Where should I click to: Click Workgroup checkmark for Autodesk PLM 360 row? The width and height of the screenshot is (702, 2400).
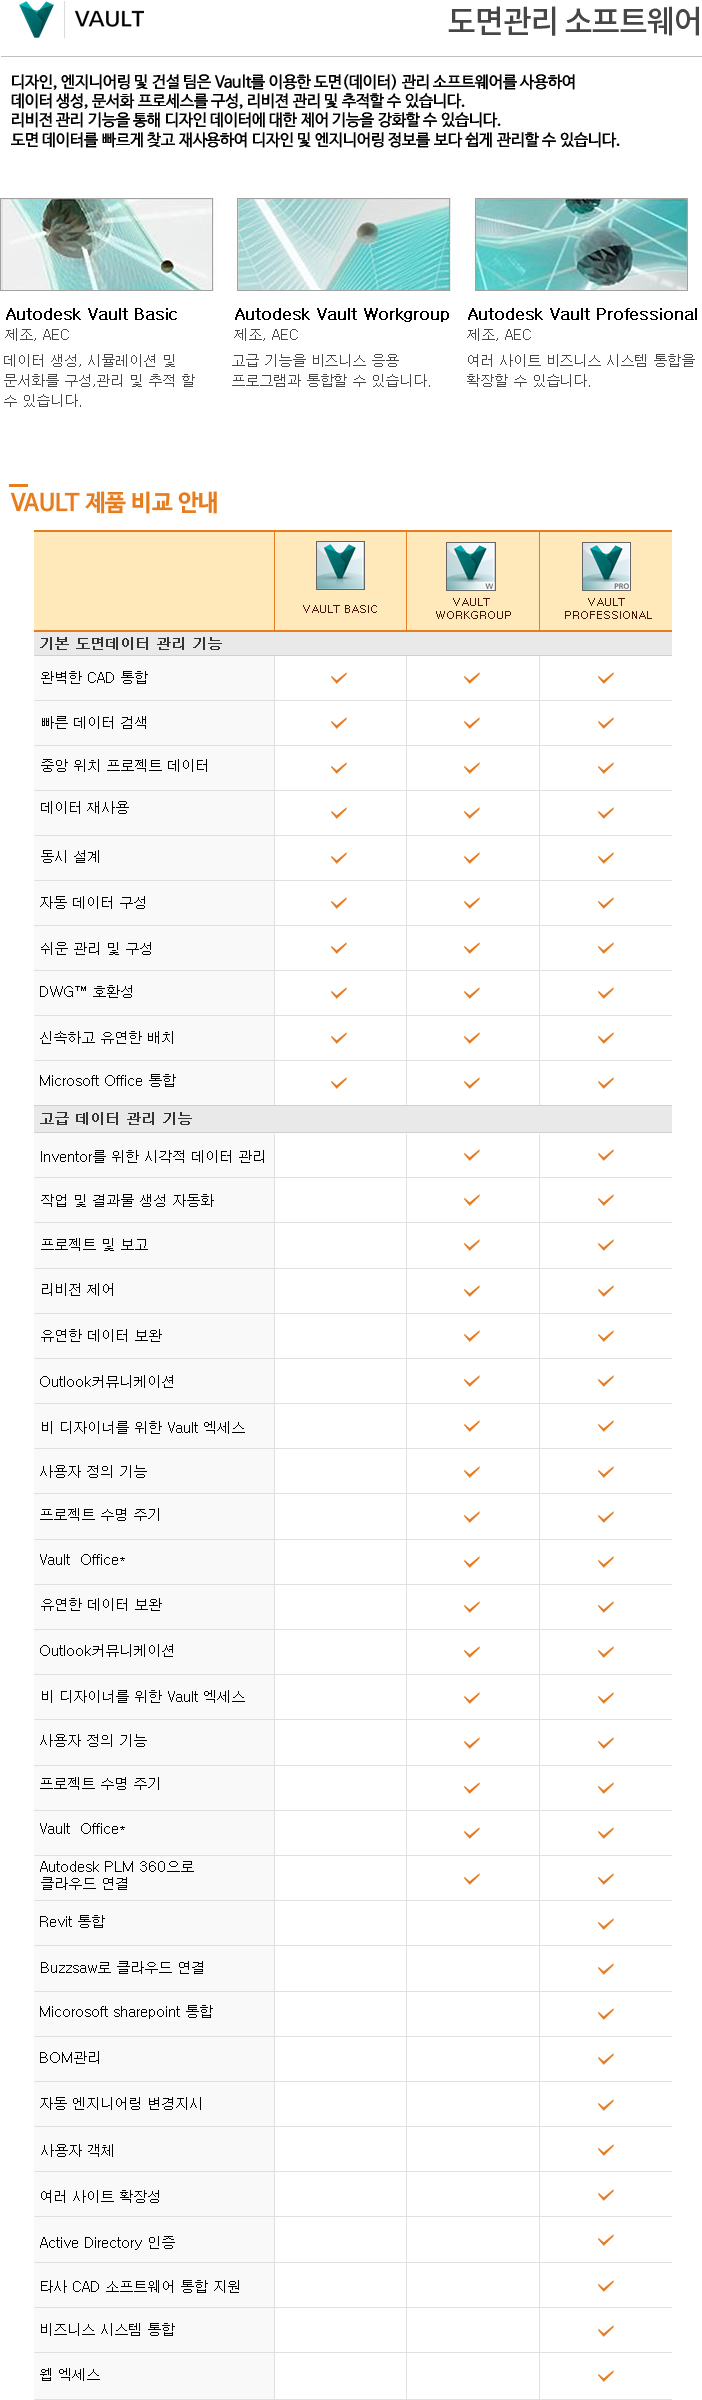pos(472,1878)
